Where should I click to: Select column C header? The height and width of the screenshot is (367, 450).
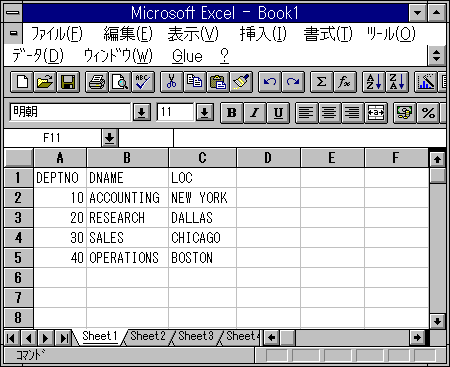[203, 158]
